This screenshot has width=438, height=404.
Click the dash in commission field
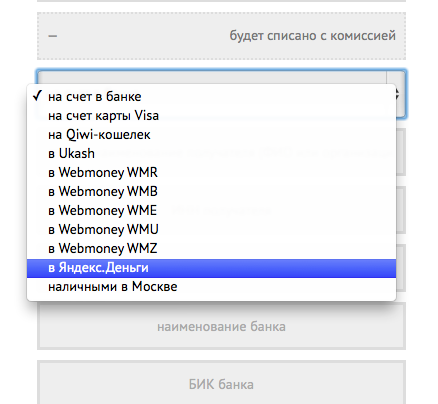coord(53,36)
